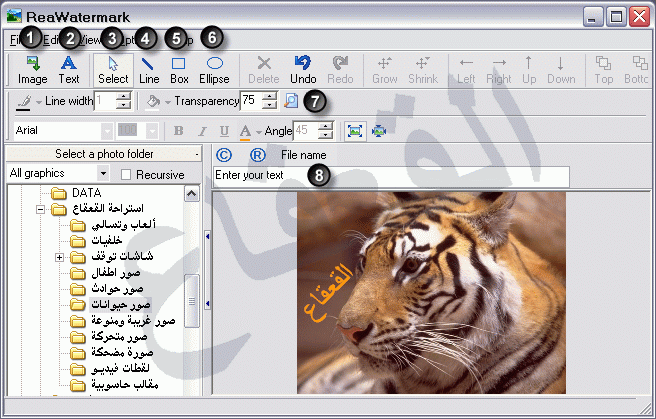This screenshot has height=419, width=656.
Task: Click the fill bucket color icon
Action: (x=153, y=101)
